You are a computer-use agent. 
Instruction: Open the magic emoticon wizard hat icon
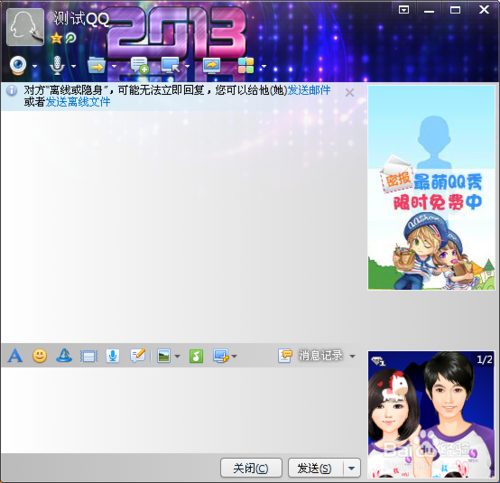64,356
